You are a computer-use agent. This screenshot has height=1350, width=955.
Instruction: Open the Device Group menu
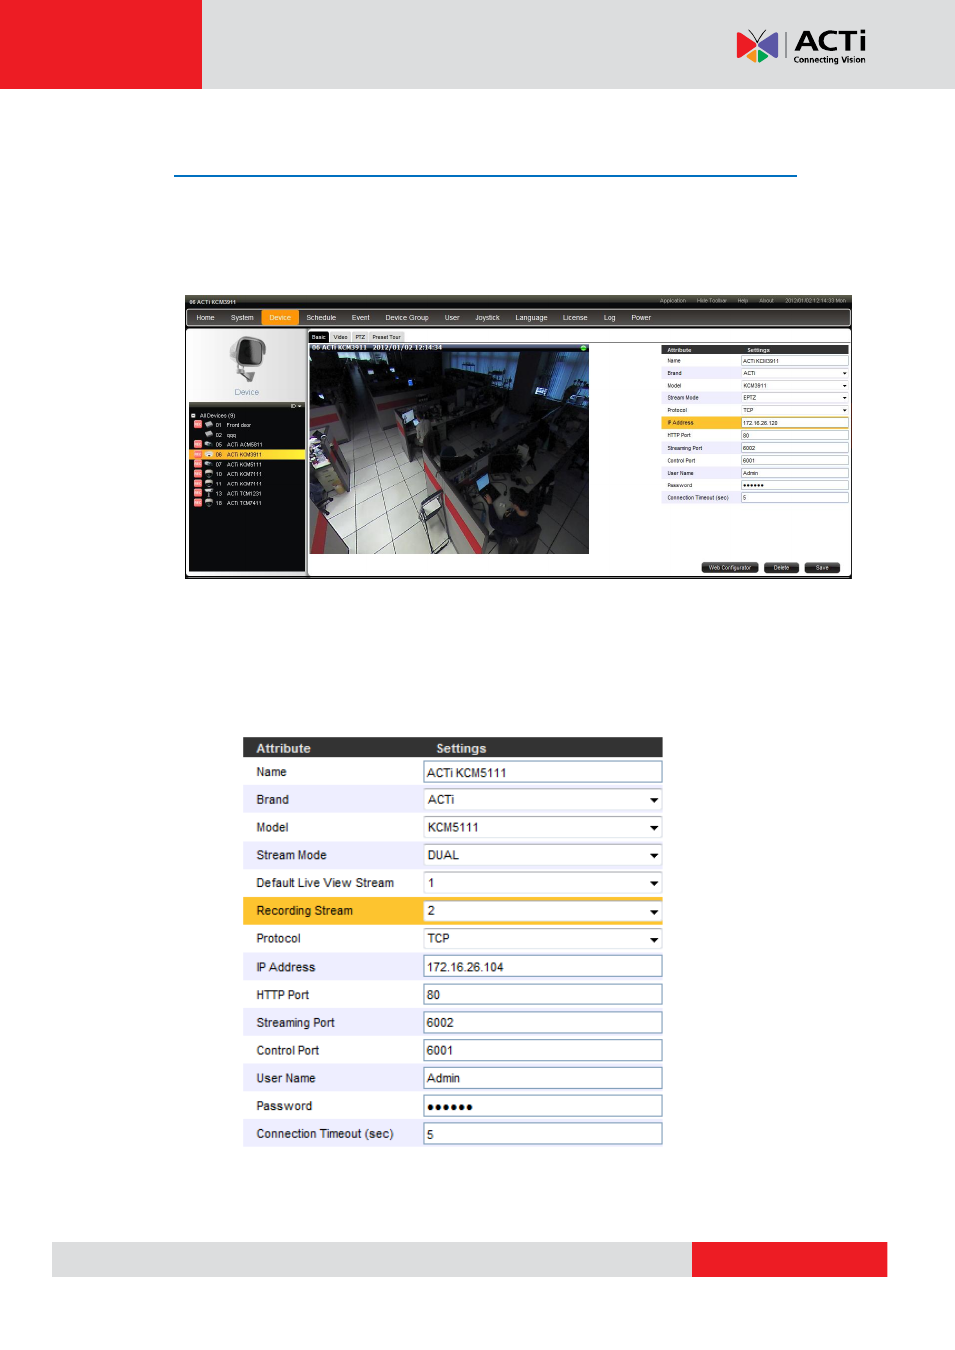407,318
